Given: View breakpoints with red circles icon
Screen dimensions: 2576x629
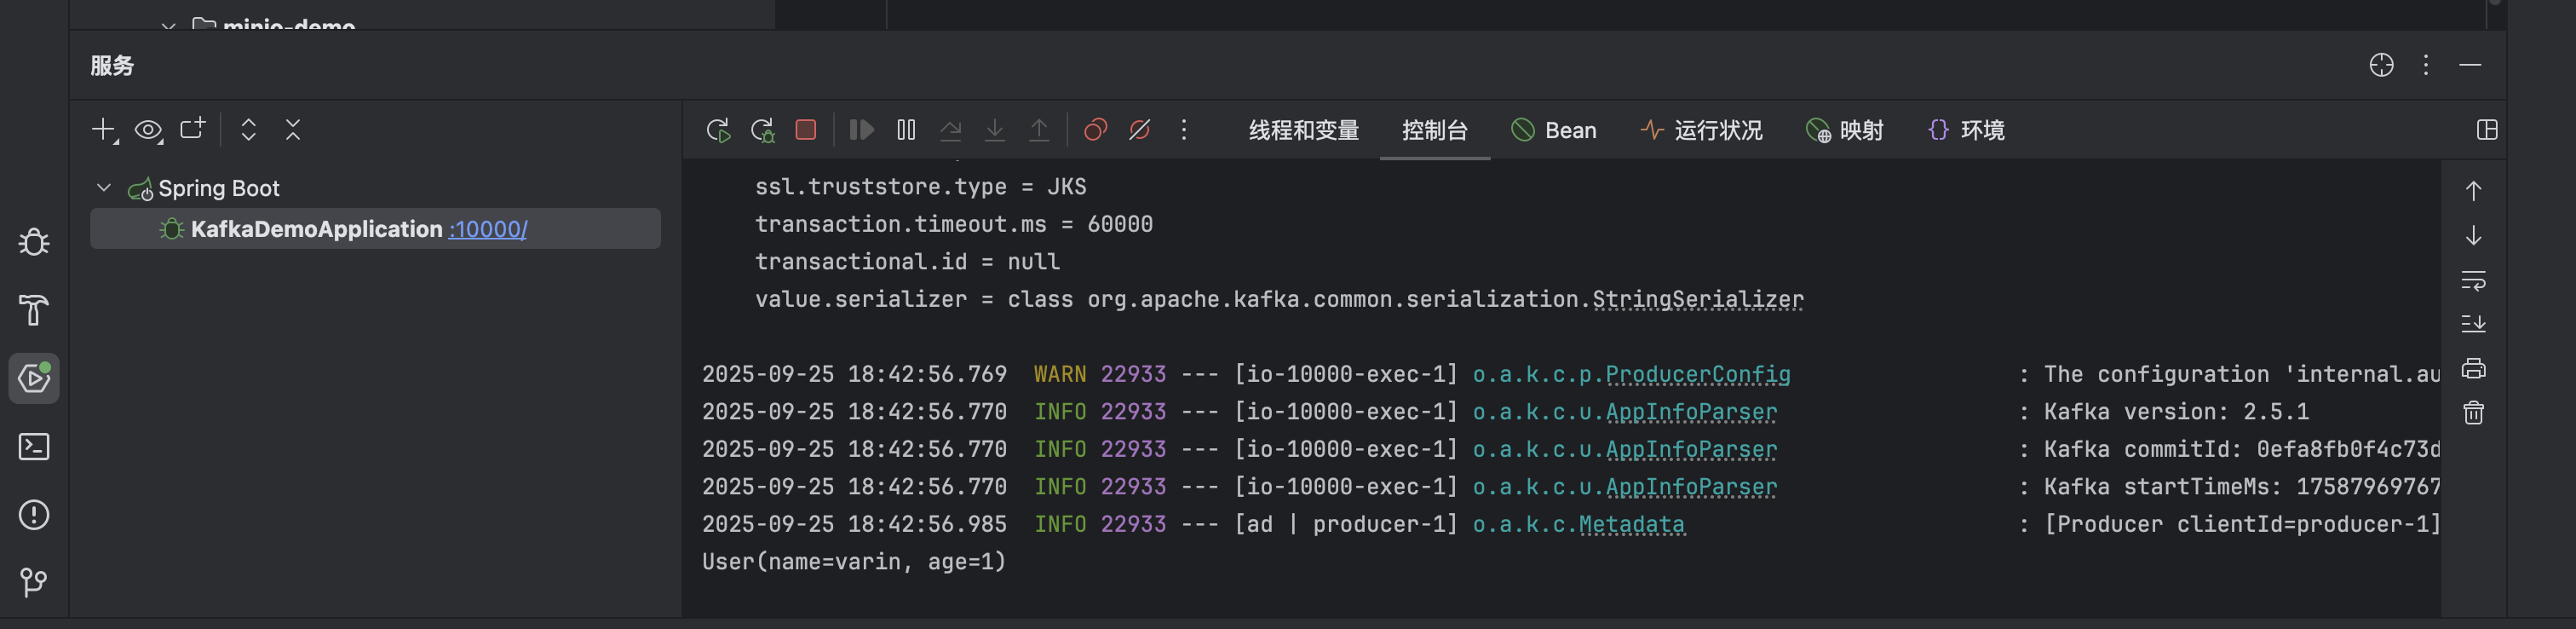Looking at the screenshot, I should point(1096,130).
